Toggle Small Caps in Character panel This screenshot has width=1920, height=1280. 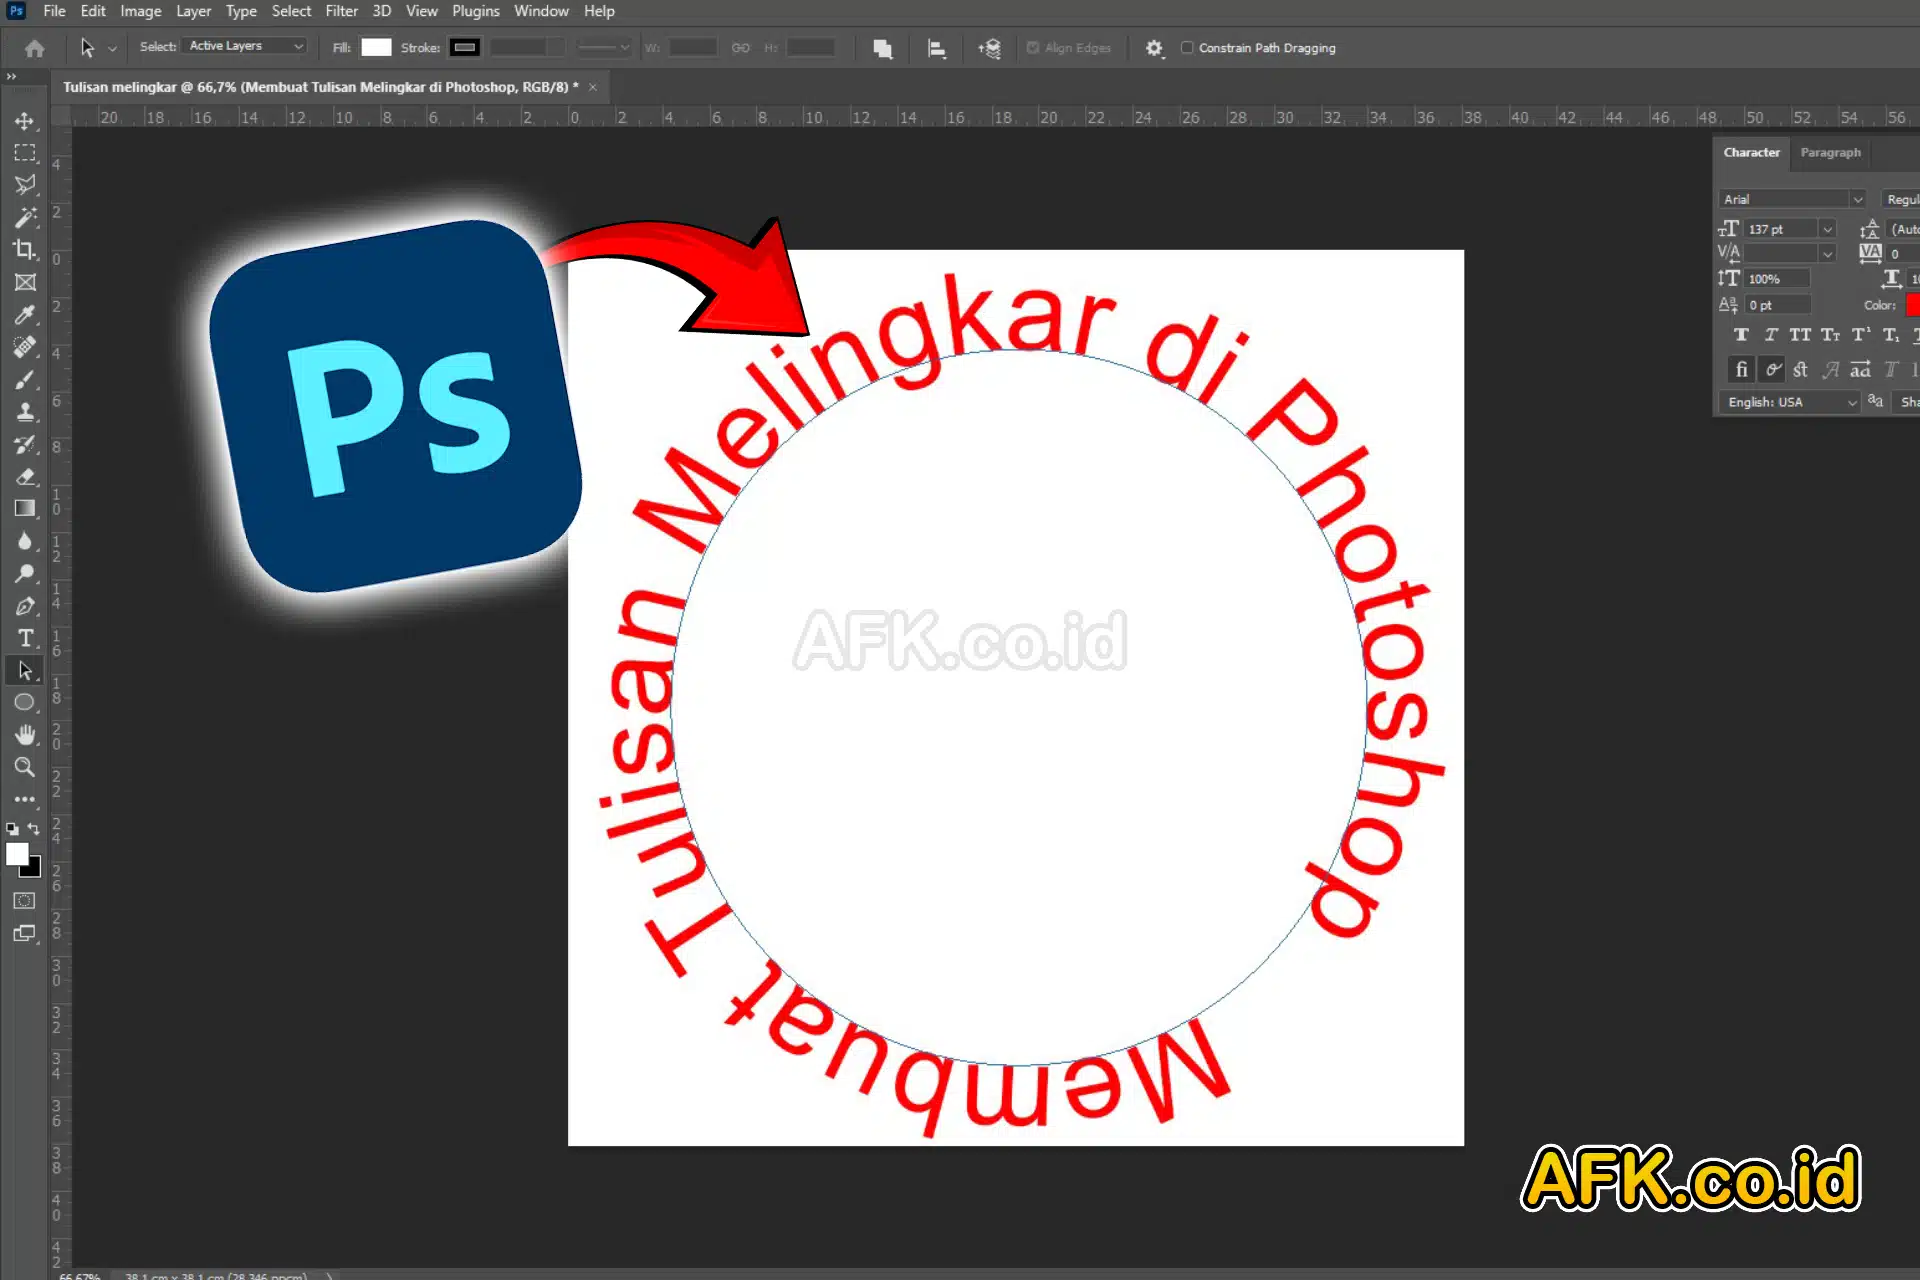[x=1830, y=335]
